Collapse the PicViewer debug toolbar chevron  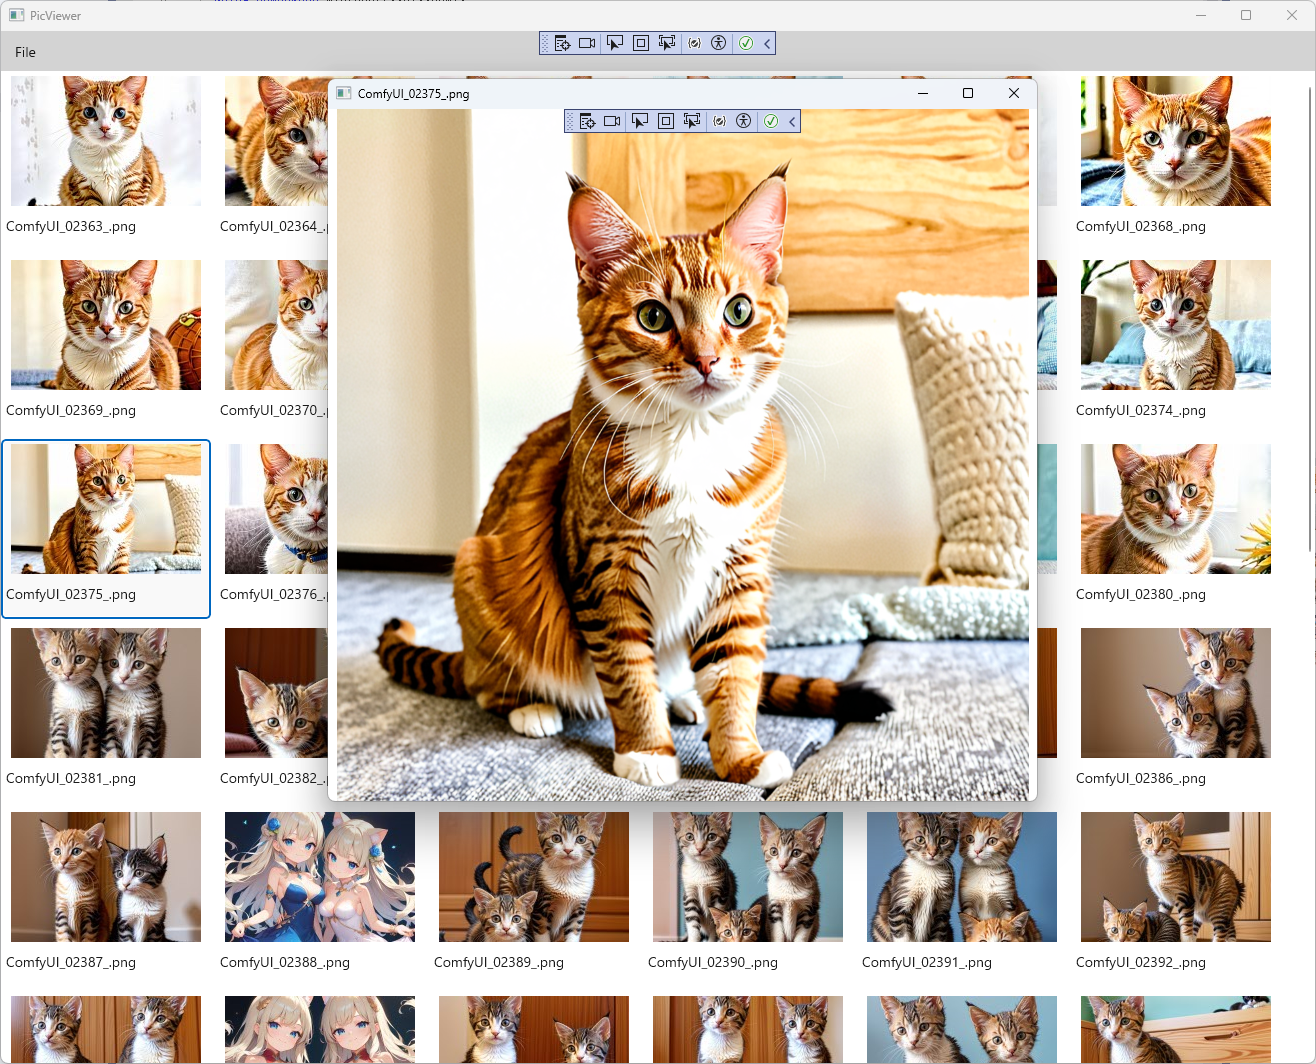tap(767, 43)
